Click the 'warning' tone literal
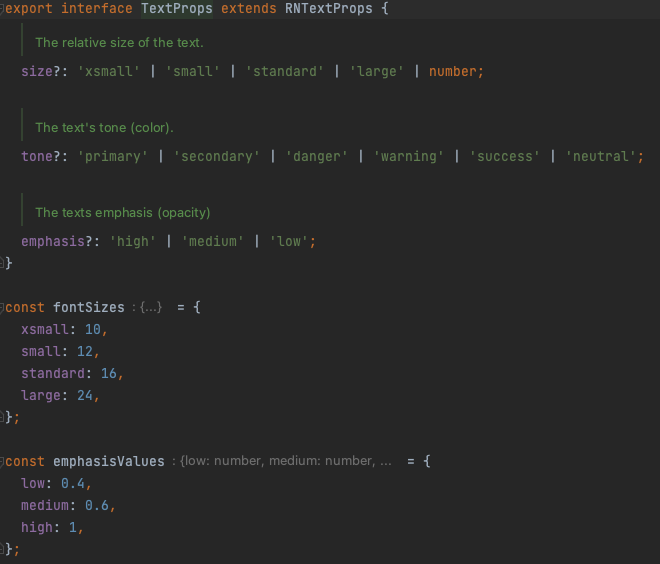The width and height of the screenshot is (660, 564). pos(408,156)
